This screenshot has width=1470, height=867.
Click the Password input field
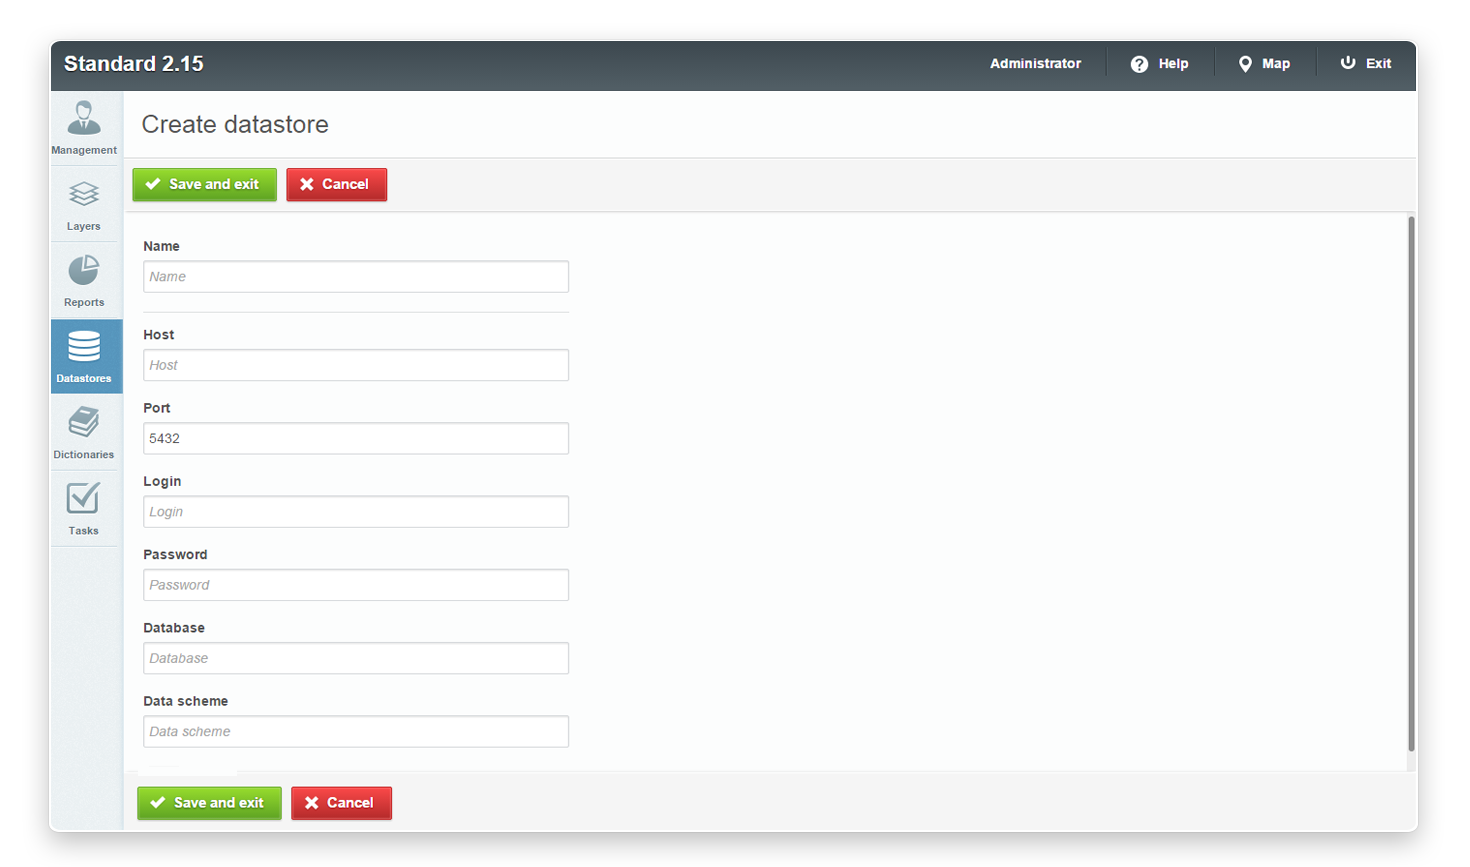[x=355, y=584]
